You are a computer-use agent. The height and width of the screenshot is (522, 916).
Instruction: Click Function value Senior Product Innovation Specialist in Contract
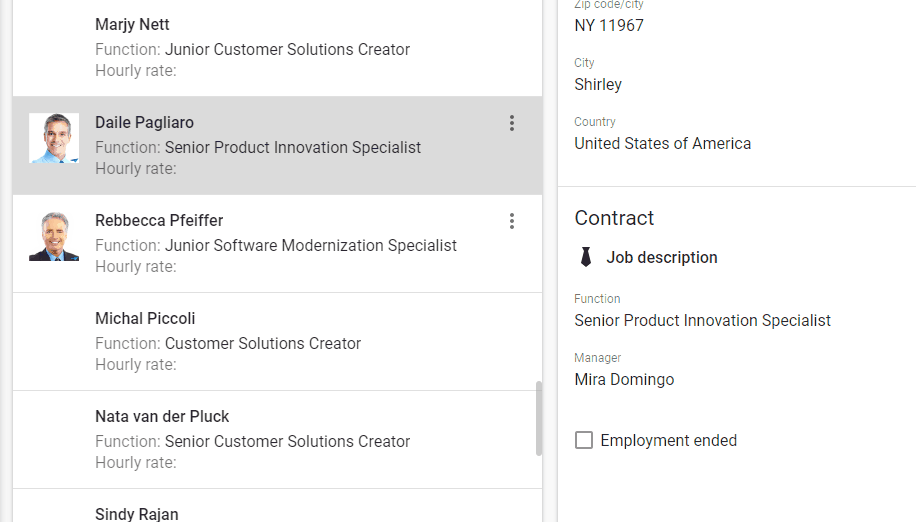(702, 321)
